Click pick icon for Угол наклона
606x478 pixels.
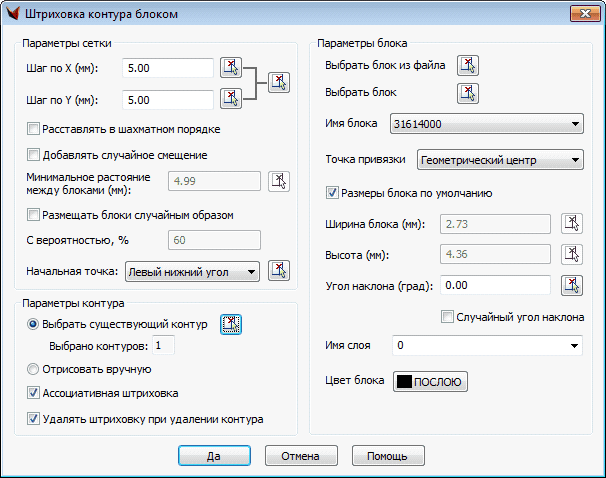pyautogui.click(x=571, y=285)
